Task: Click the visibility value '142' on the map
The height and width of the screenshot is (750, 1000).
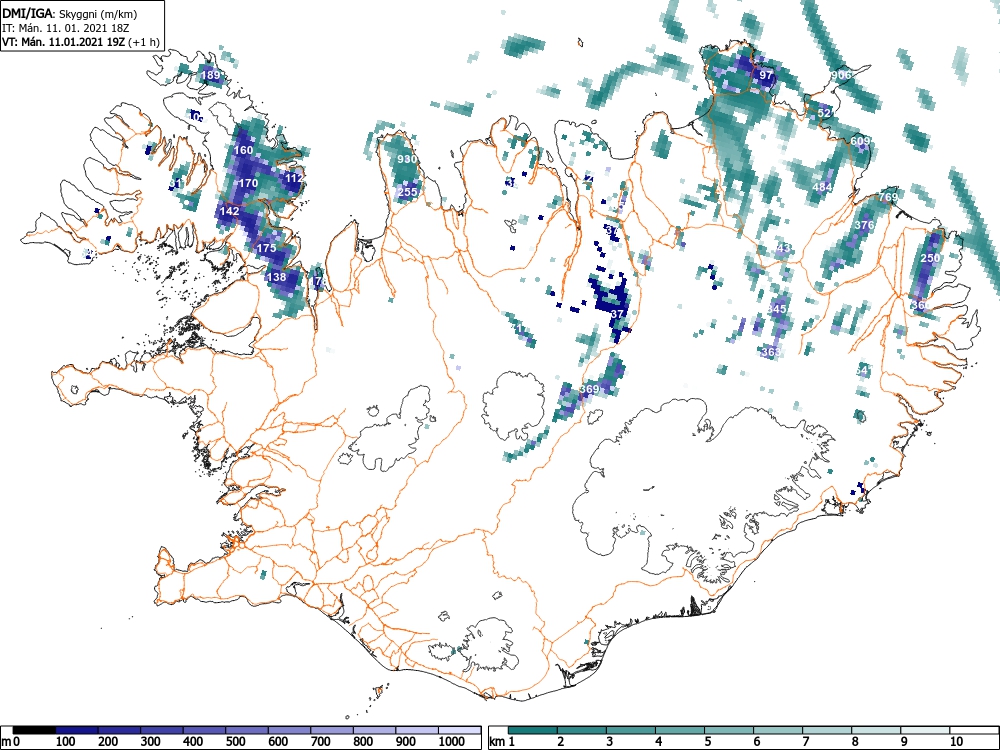Action: (x=230, y=211)
